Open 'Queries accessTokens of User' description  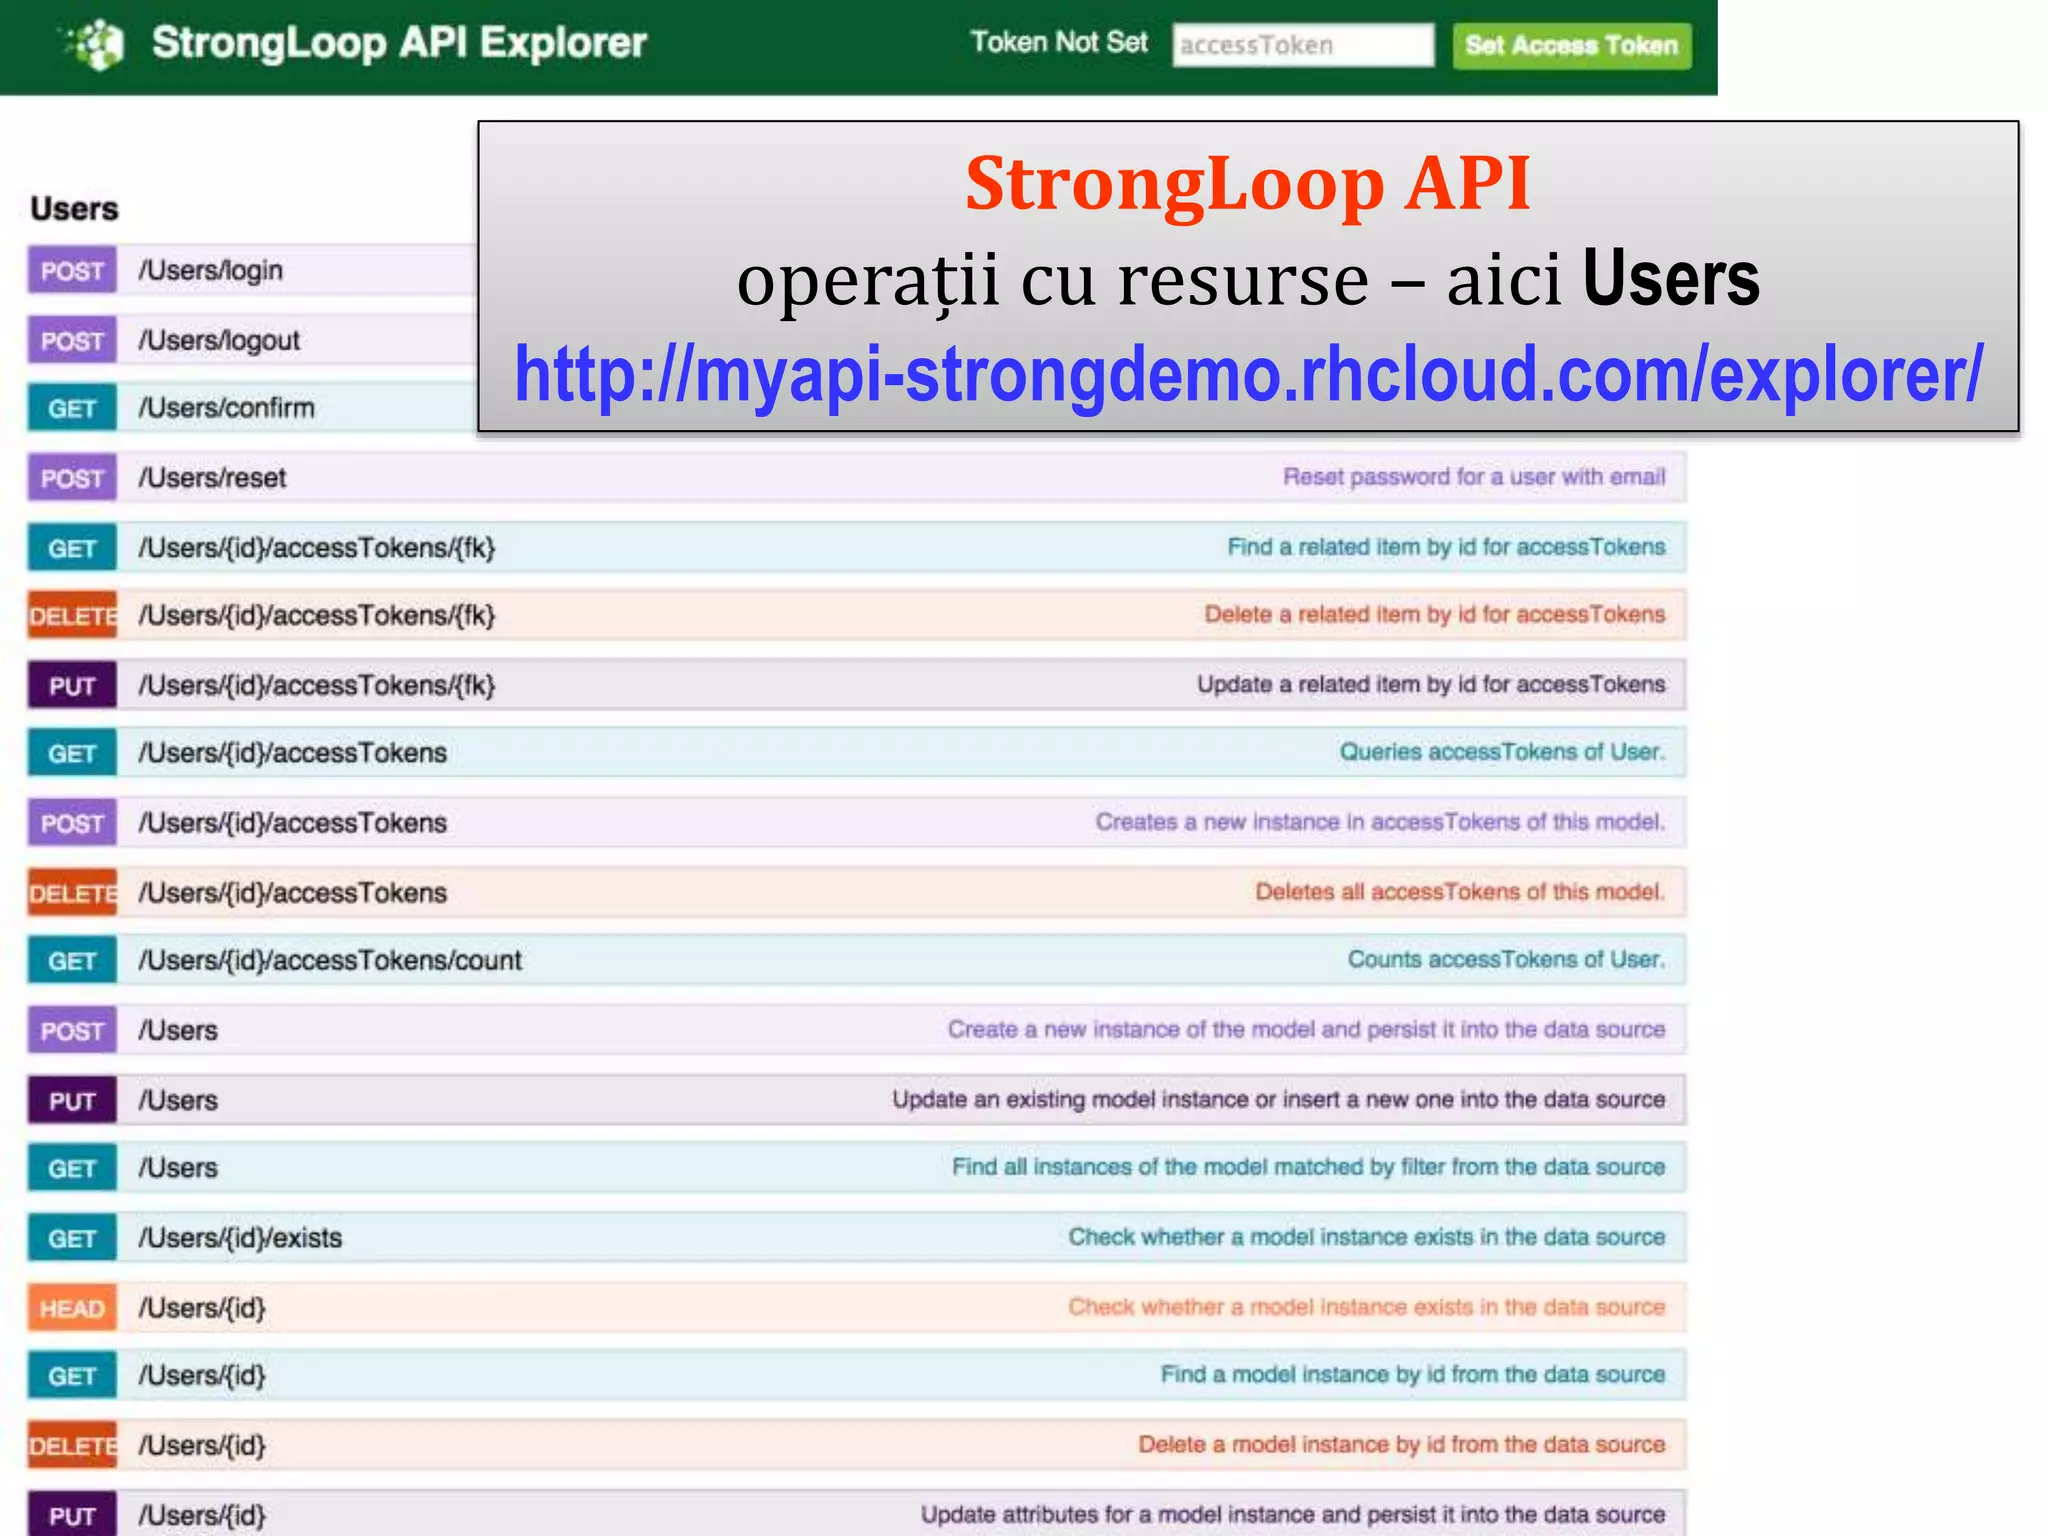point(1501,752)
